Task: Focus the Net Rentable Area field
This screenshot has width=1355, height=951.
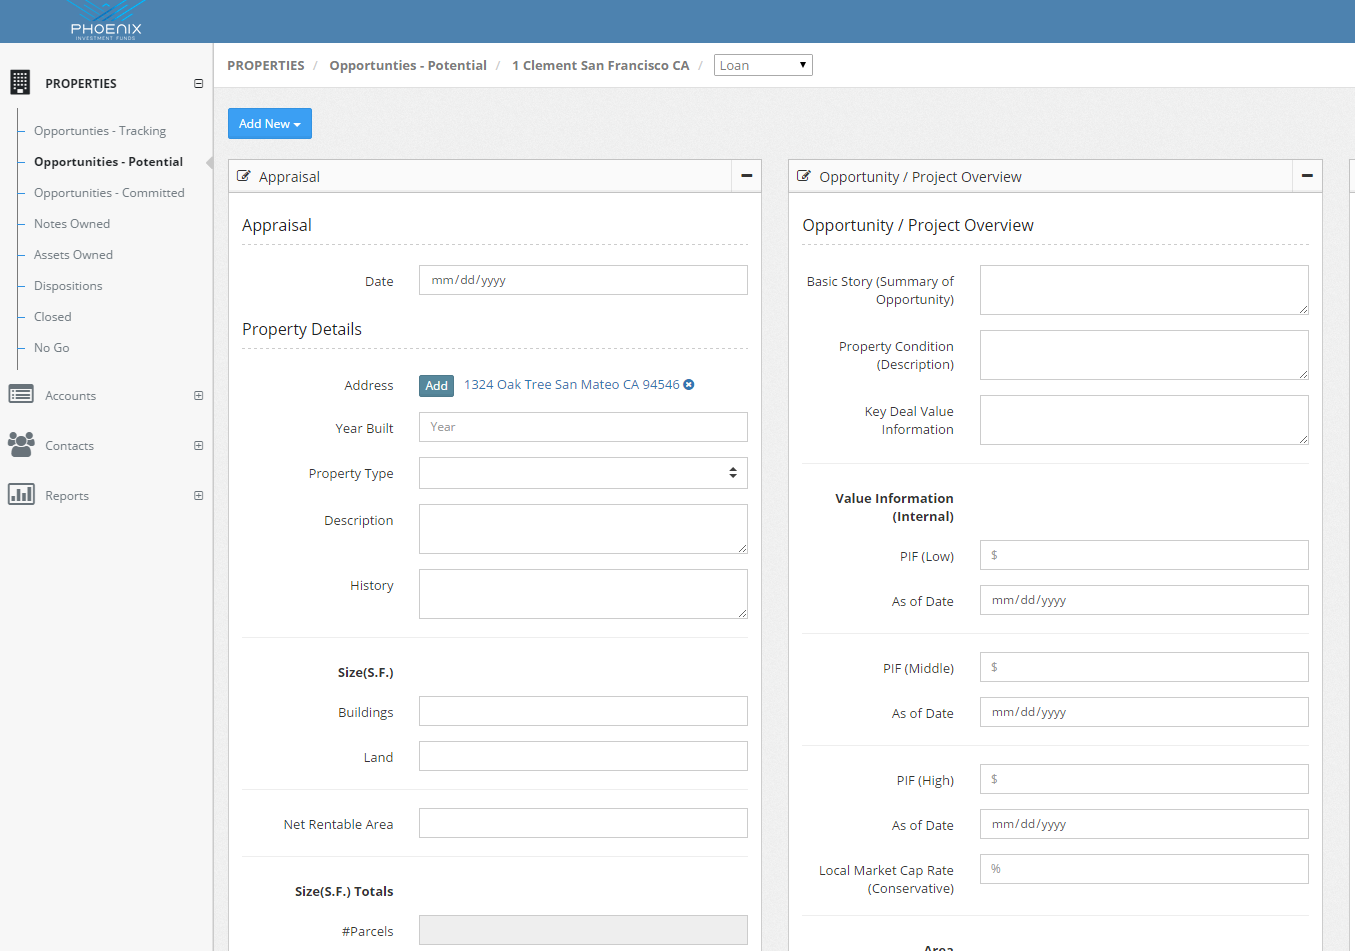Action: pyautogui.click(x=583, y=823)
